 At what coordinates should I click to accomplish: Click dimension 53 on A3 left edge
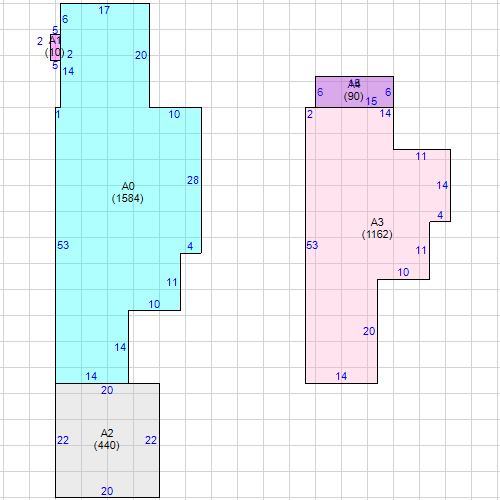[x=312, y=245]
